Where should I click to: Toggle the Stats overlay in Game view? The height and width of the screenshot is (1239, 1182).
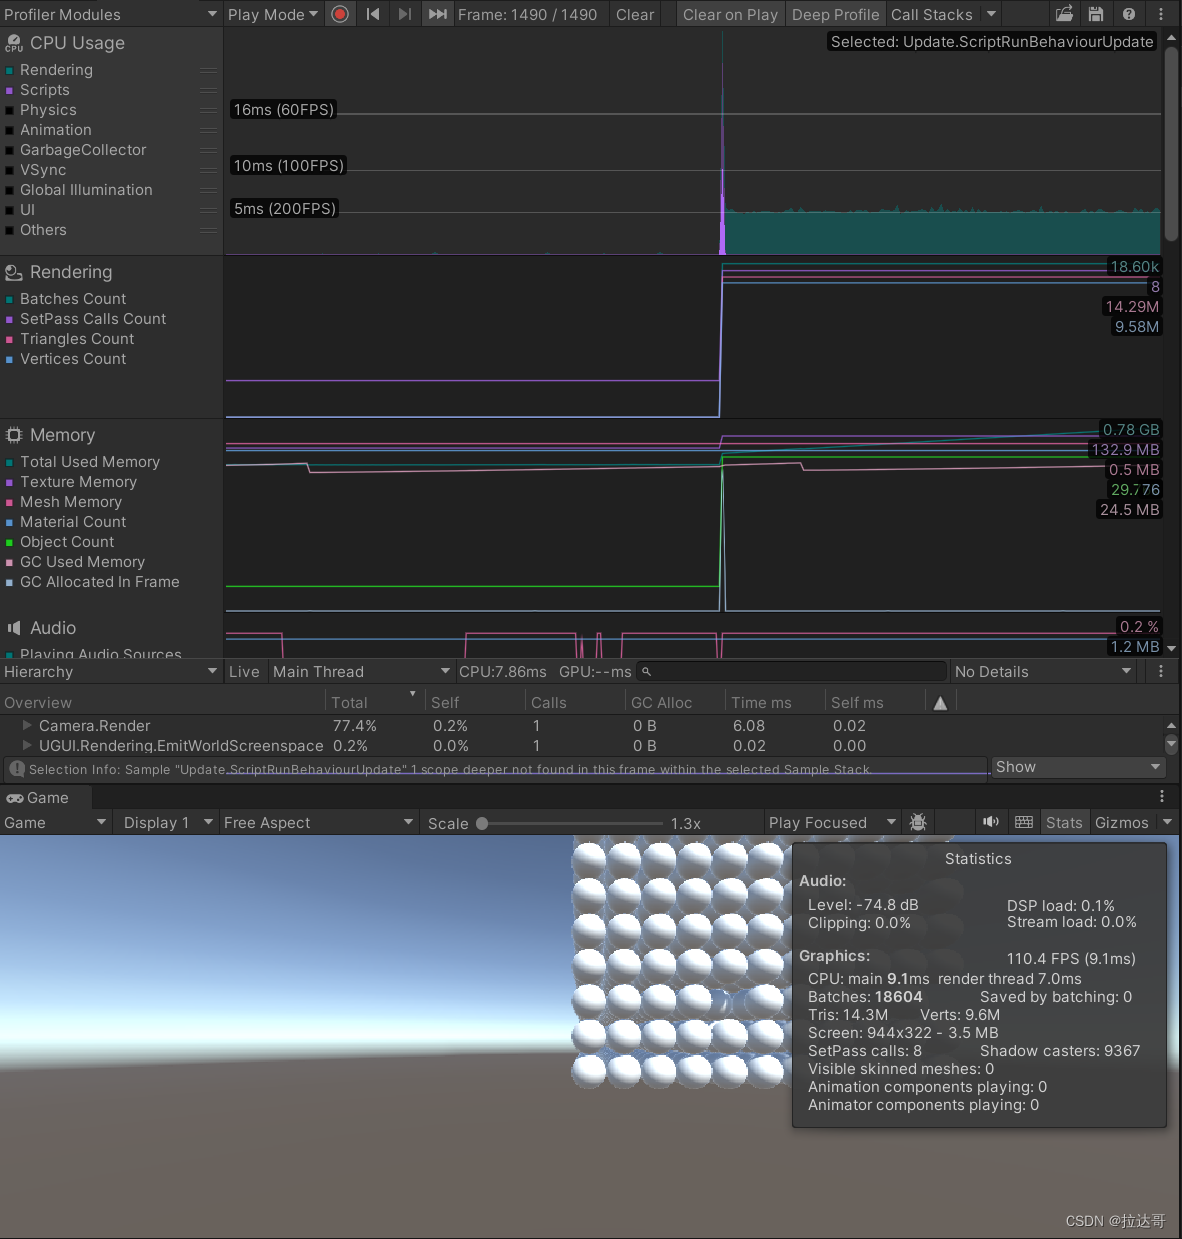[x=1063, y=821]
